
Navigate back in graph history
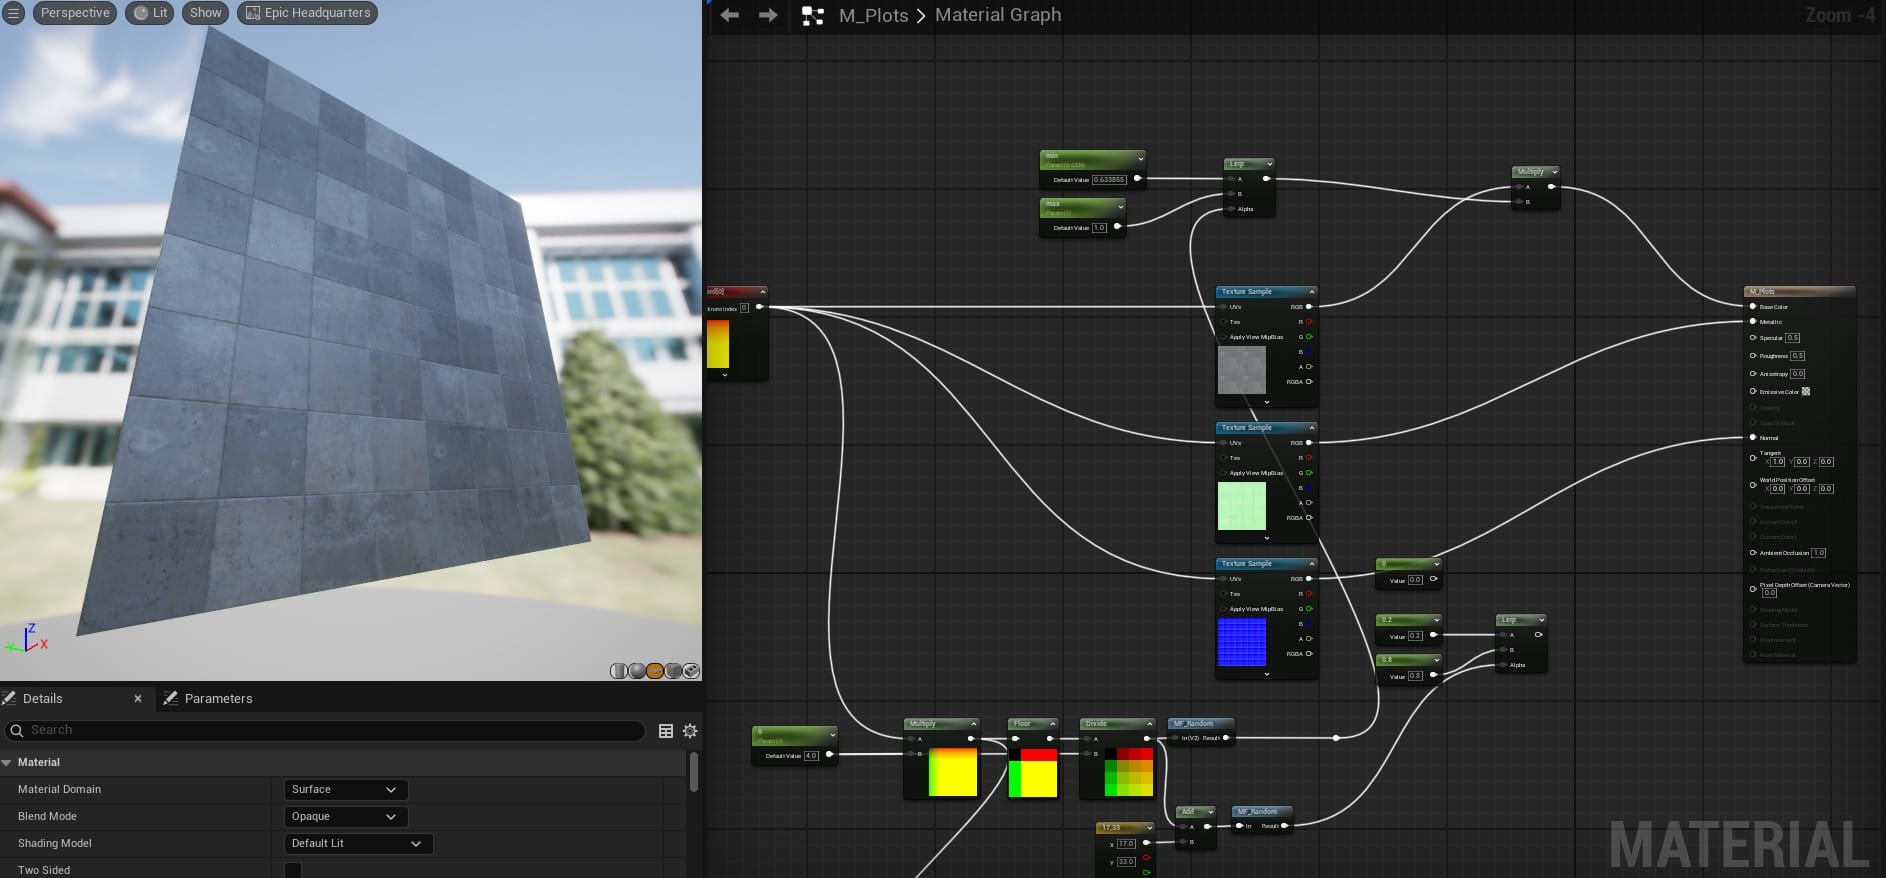coord(730,15)
